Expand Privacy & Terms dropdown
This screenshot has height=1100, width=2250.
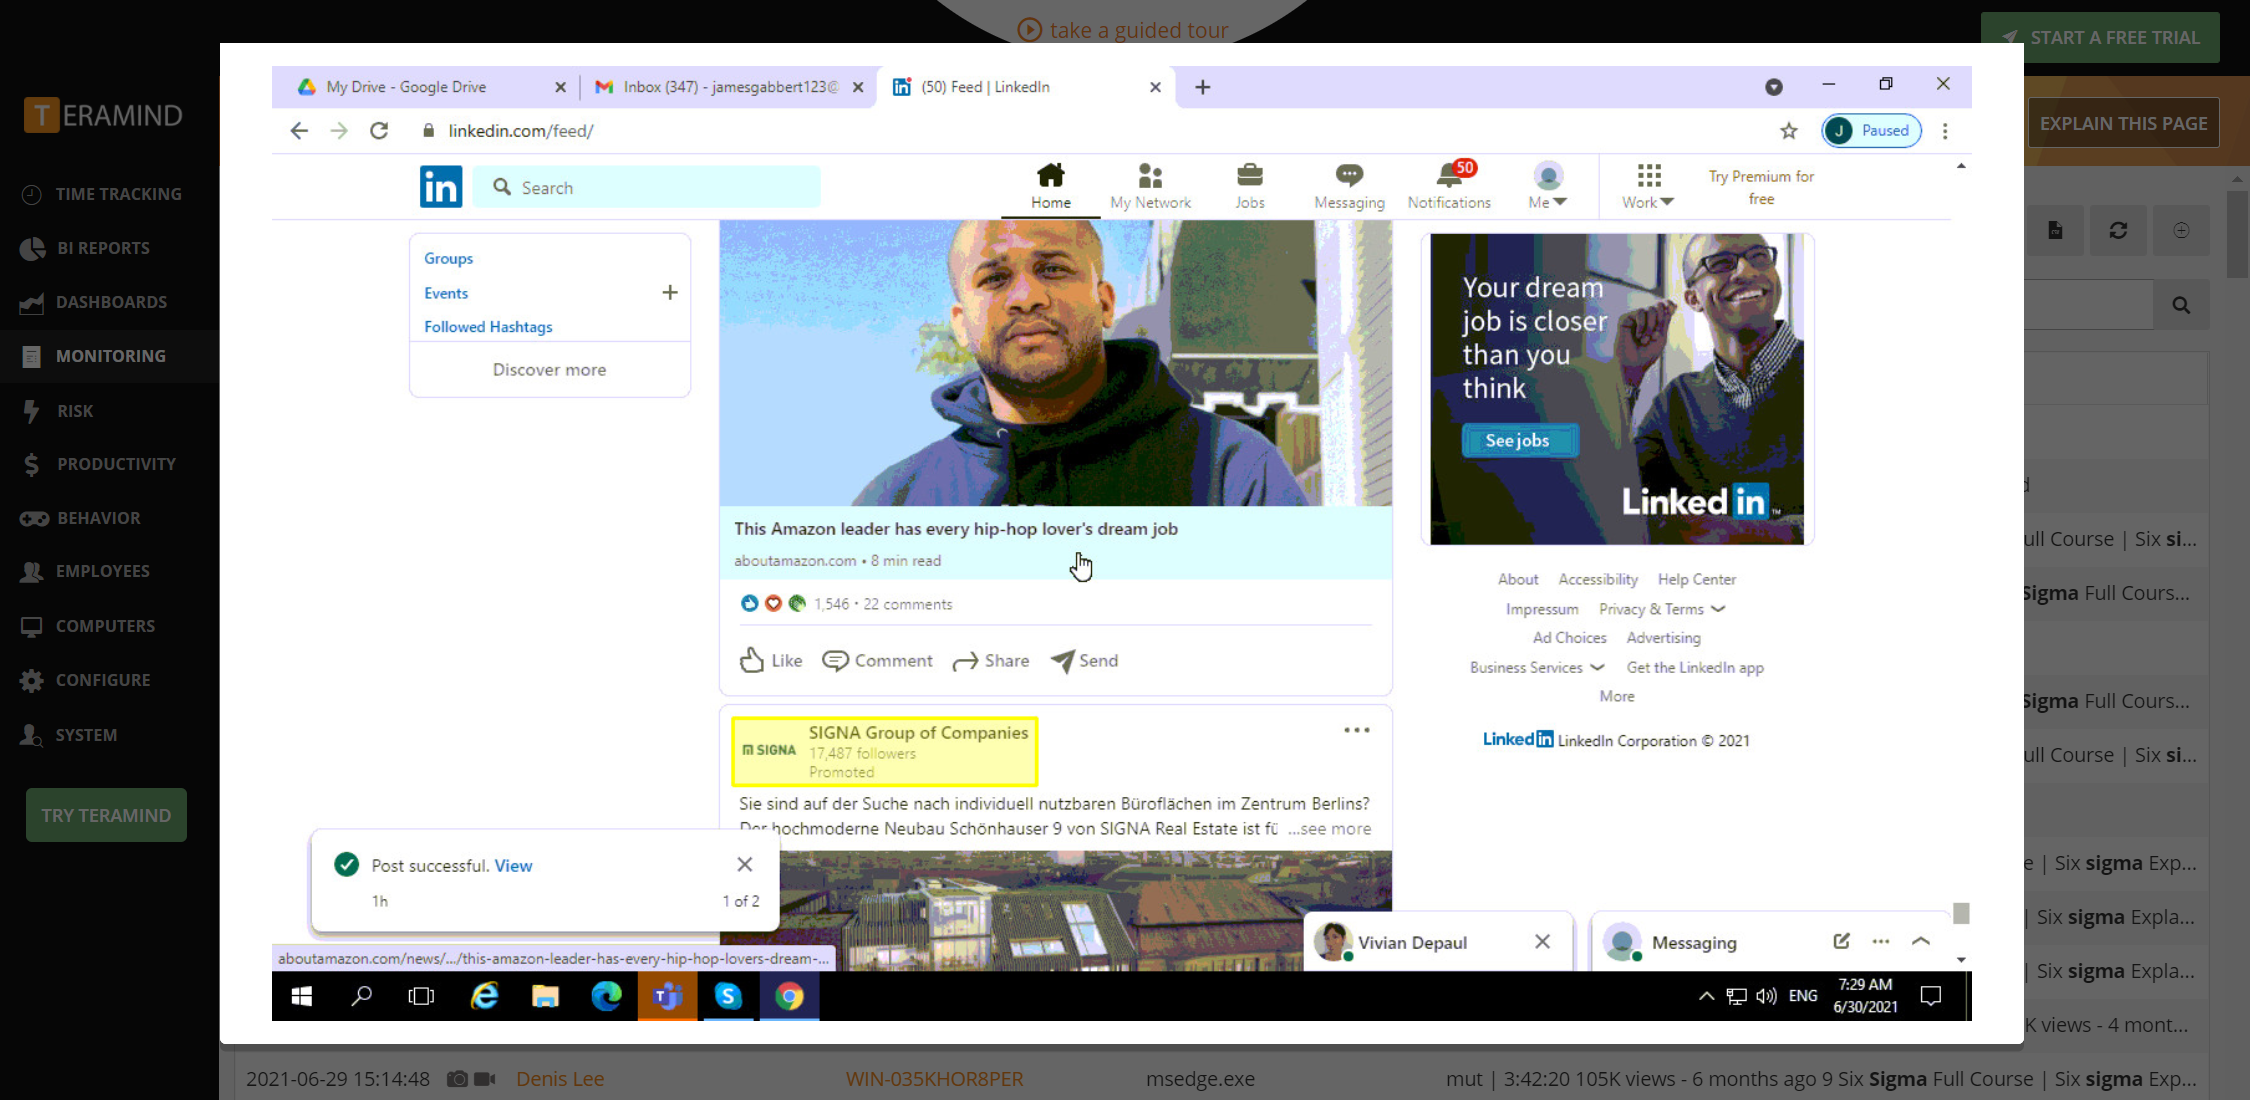coord(1661,609)
